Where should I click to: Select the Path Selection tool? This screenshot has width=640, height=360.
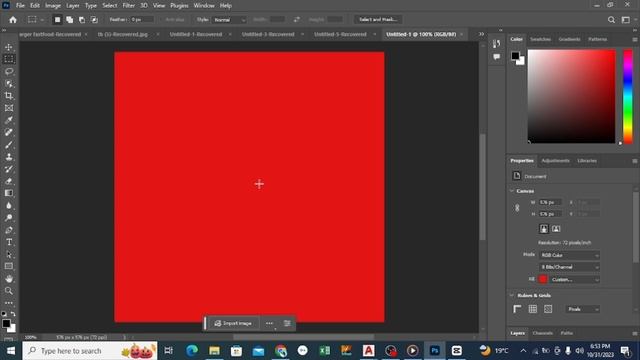9,254
